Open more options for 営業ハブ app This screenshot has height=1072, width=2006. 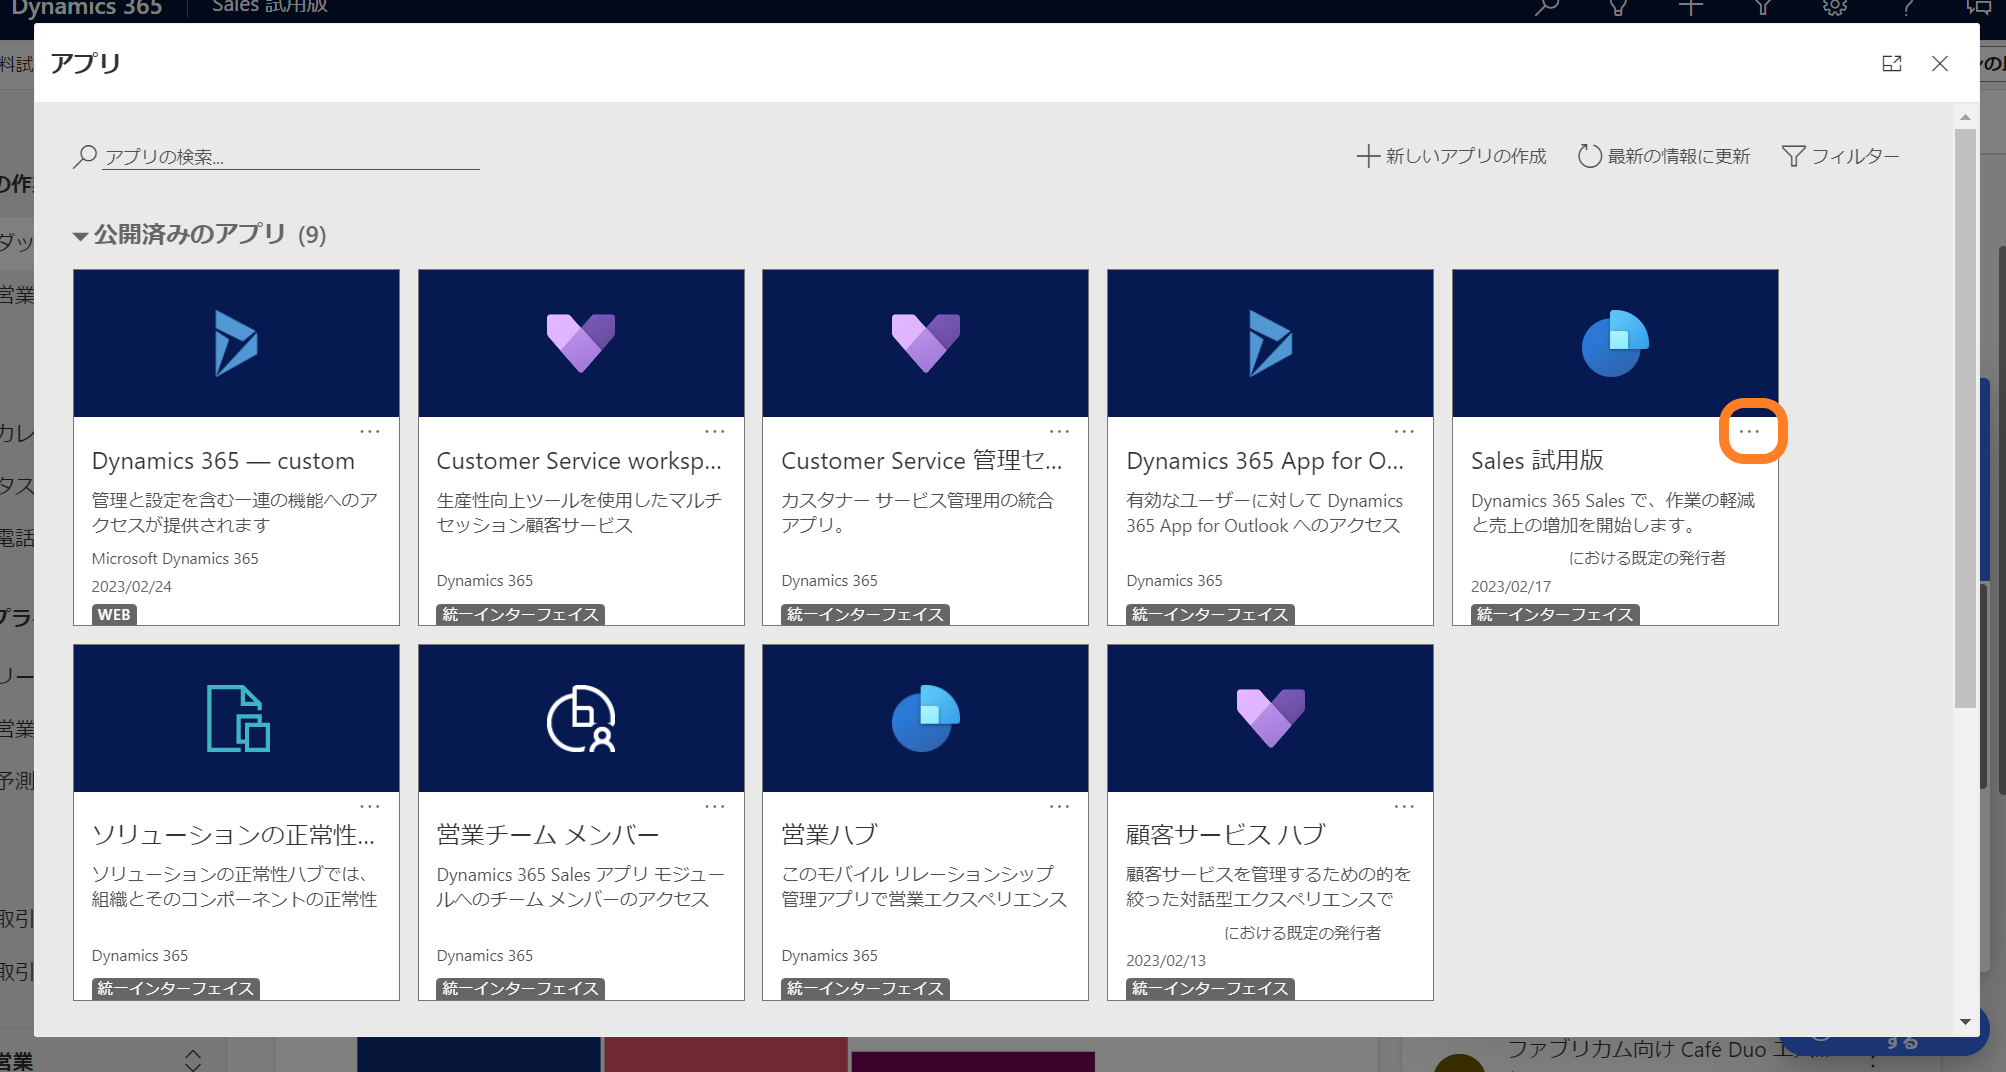[x=1060, y=806]
